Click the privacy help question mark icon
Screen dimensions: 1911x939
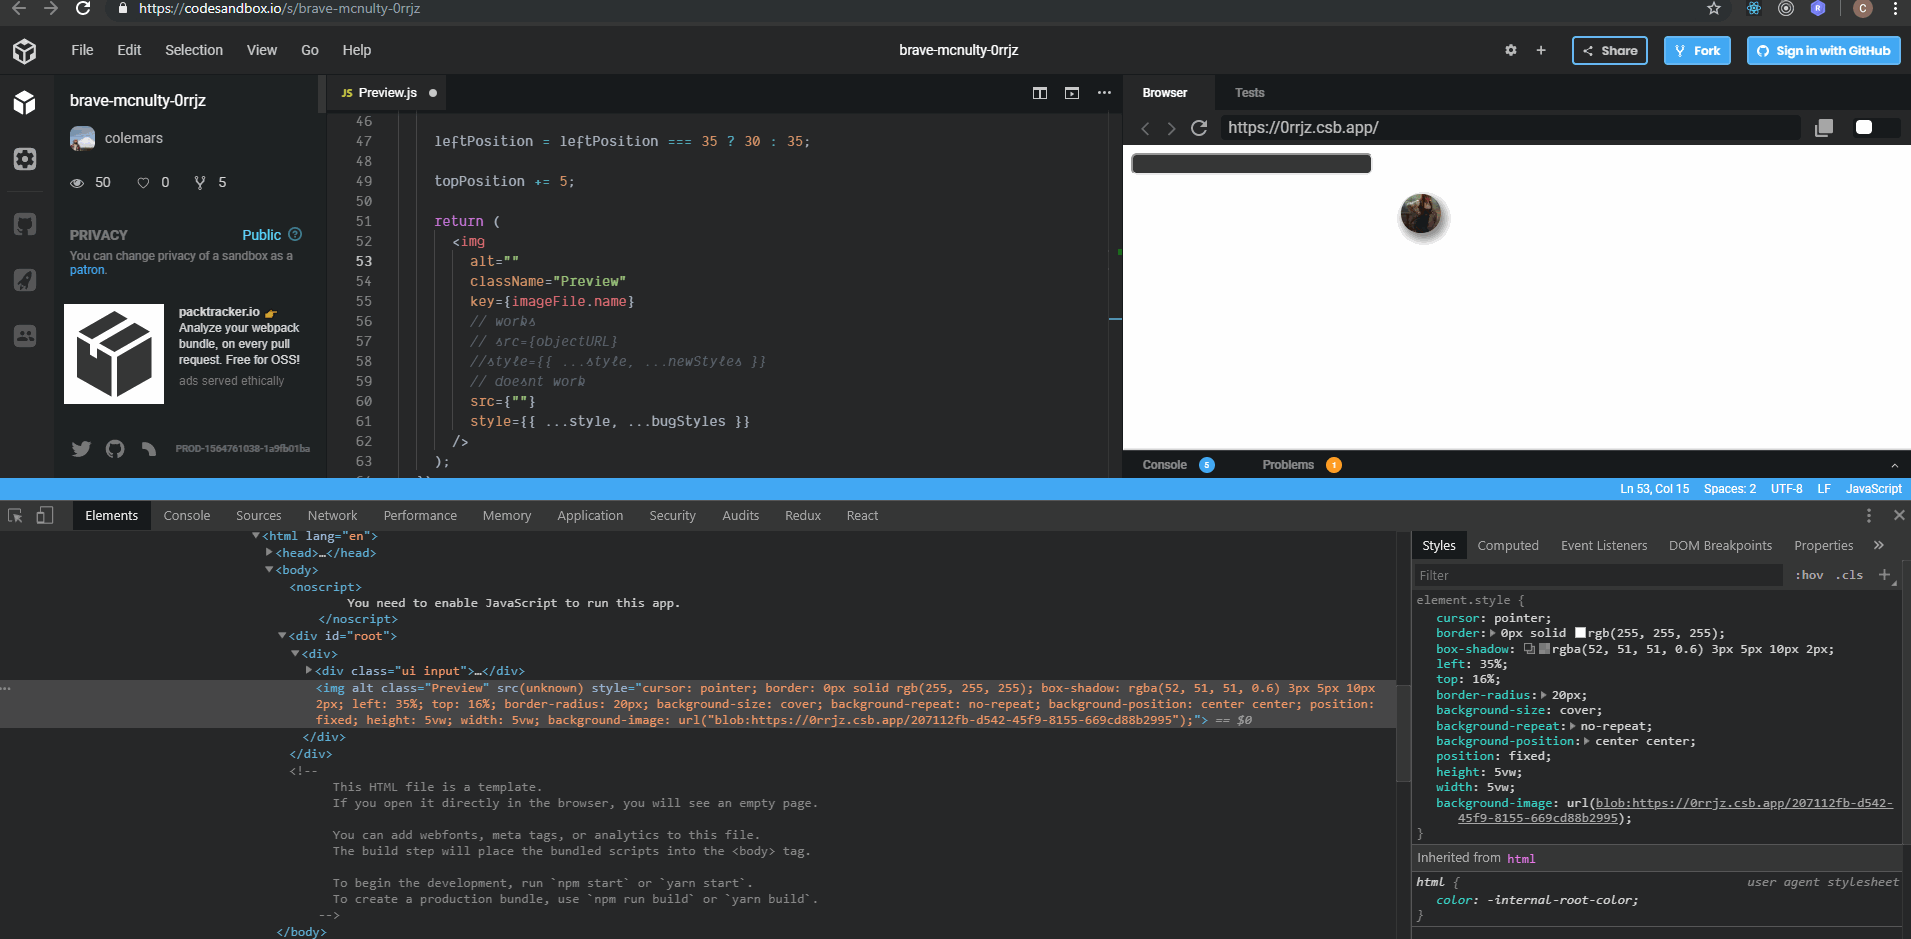295,234
